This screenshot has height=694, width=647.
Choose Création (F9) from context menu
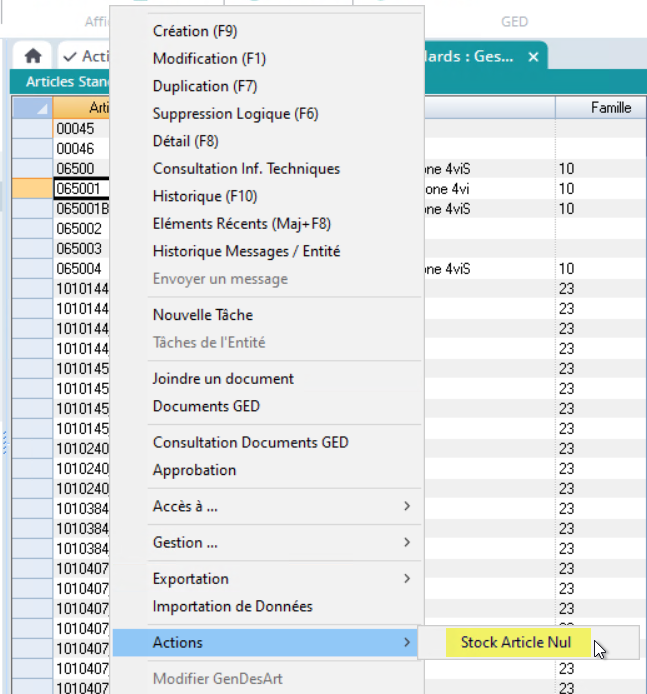pos(195,32)
